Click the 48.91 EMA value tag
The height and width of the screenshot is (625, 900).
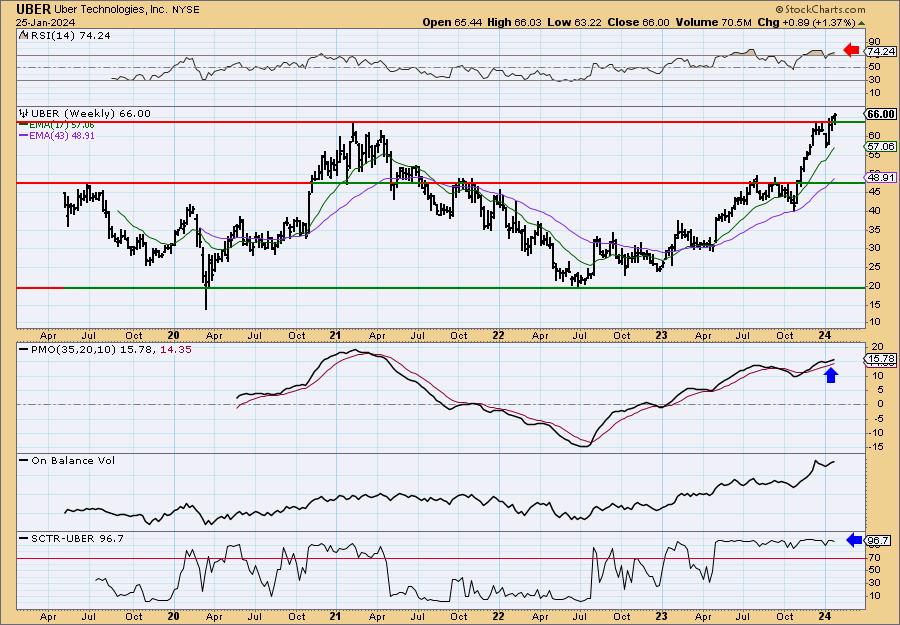coord(881,177)
